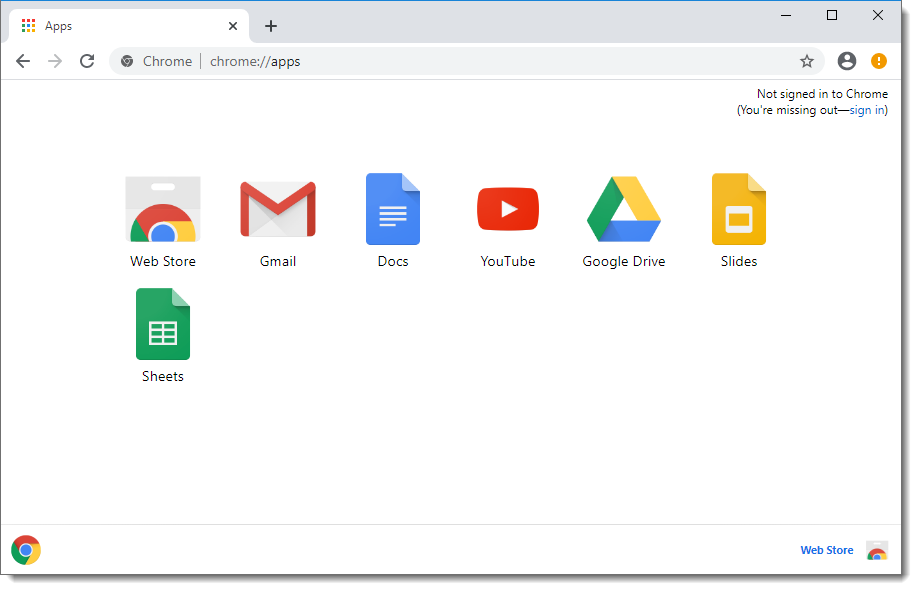Screen dimensions: 917x590
Task: Minimize the Chrome window
Action: (x=786, y=15)
